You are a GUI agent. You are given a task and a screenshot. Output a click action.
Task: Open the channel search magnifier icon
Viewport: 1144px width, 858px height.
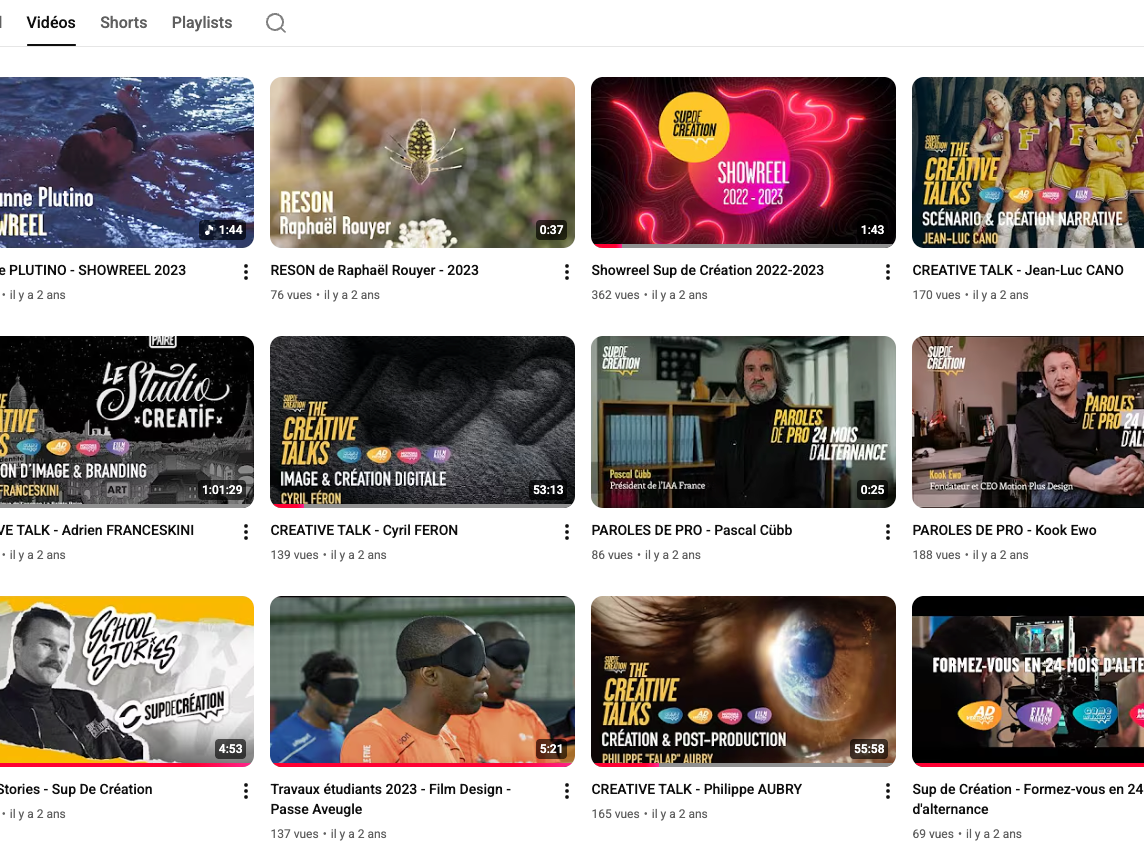click(276, 23)
